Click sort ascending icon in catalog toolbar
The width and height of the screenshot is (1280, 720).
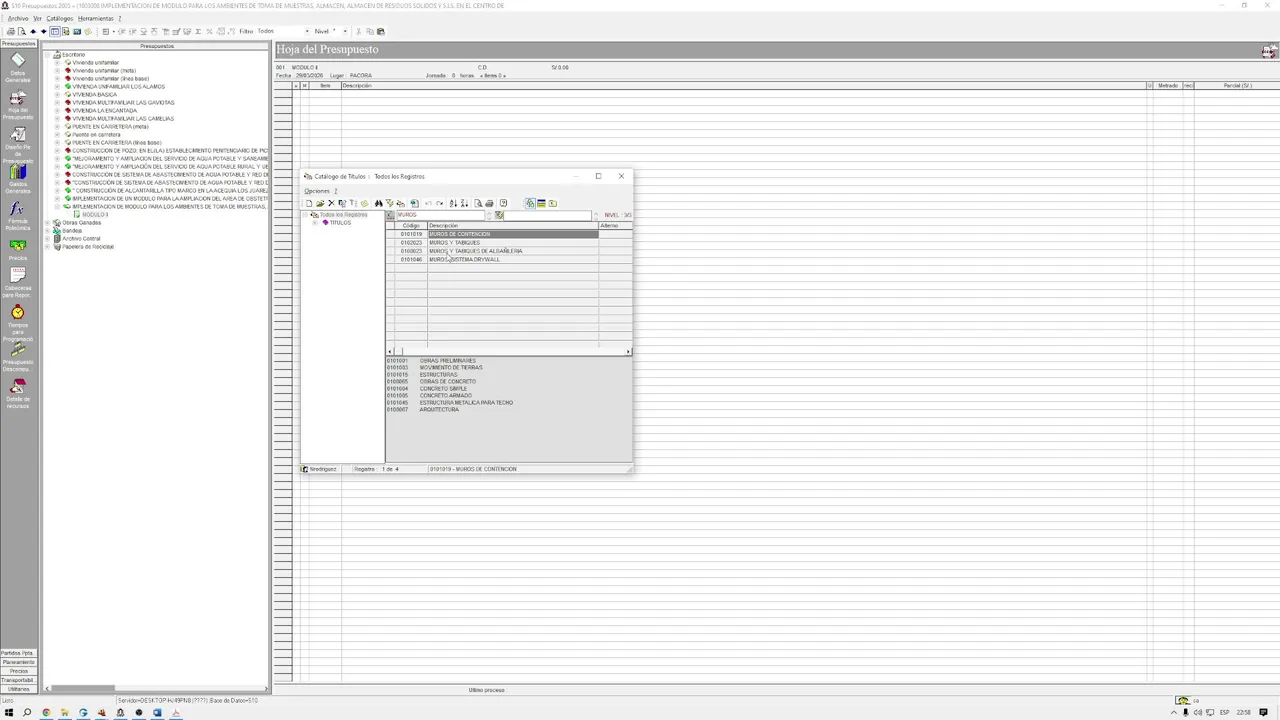coord(453,203)
